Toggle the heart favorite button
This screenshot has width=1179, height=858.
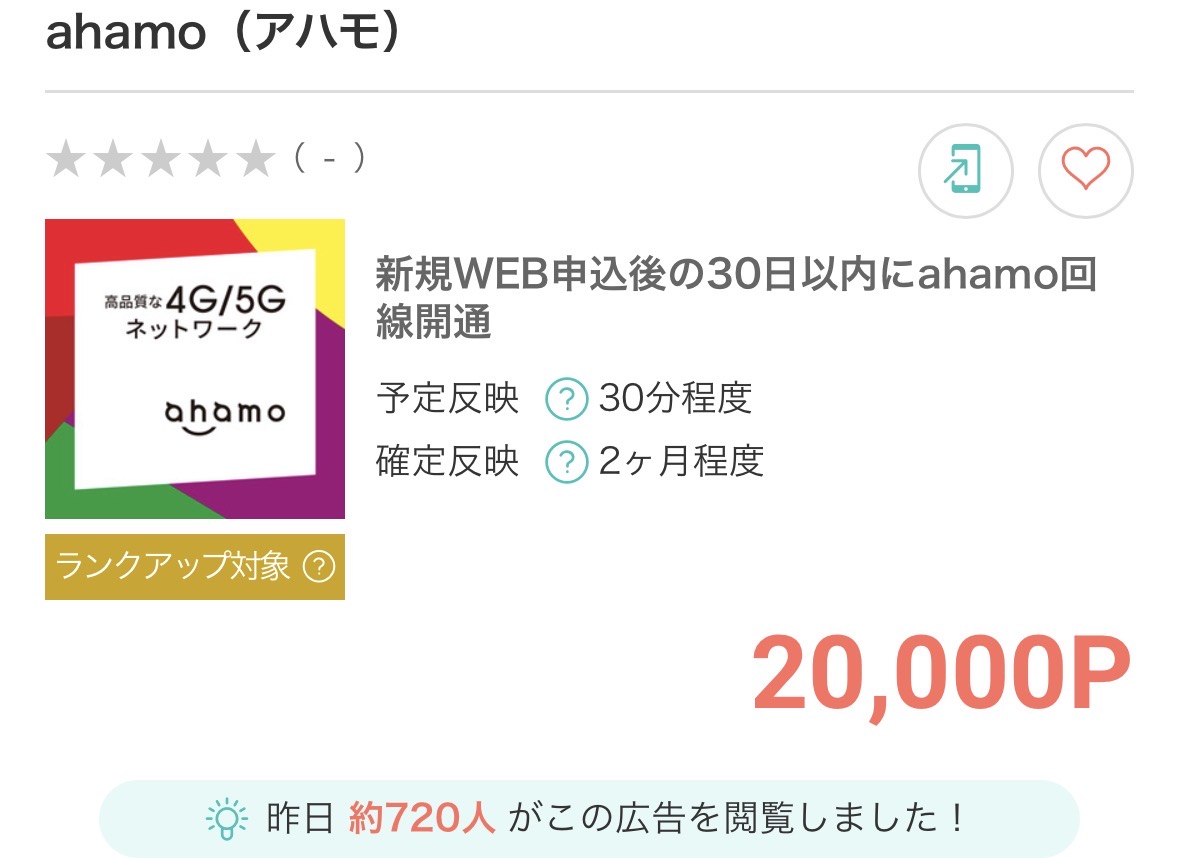1085,170
